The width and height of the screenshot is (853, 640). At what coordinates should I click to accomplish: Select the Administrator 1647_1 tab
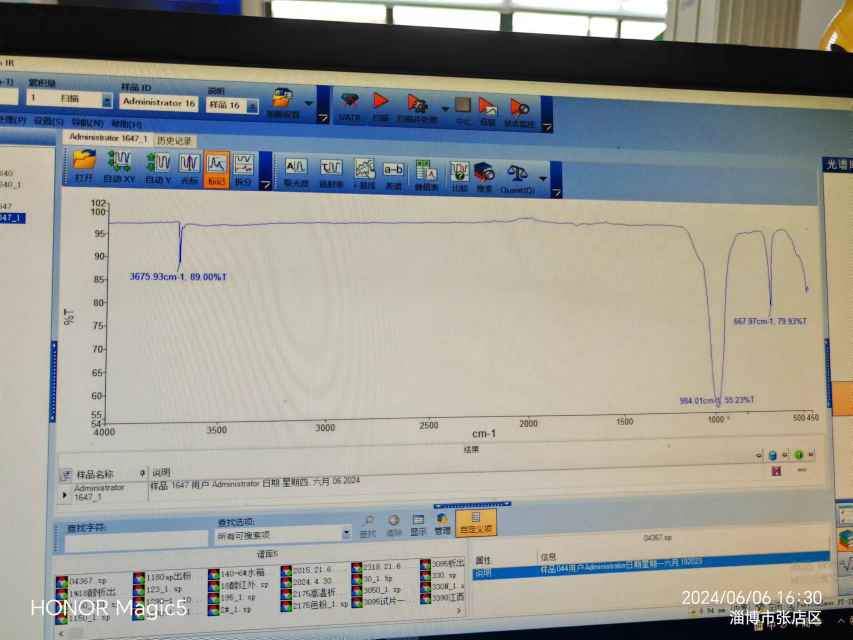[x=108, y=137]
